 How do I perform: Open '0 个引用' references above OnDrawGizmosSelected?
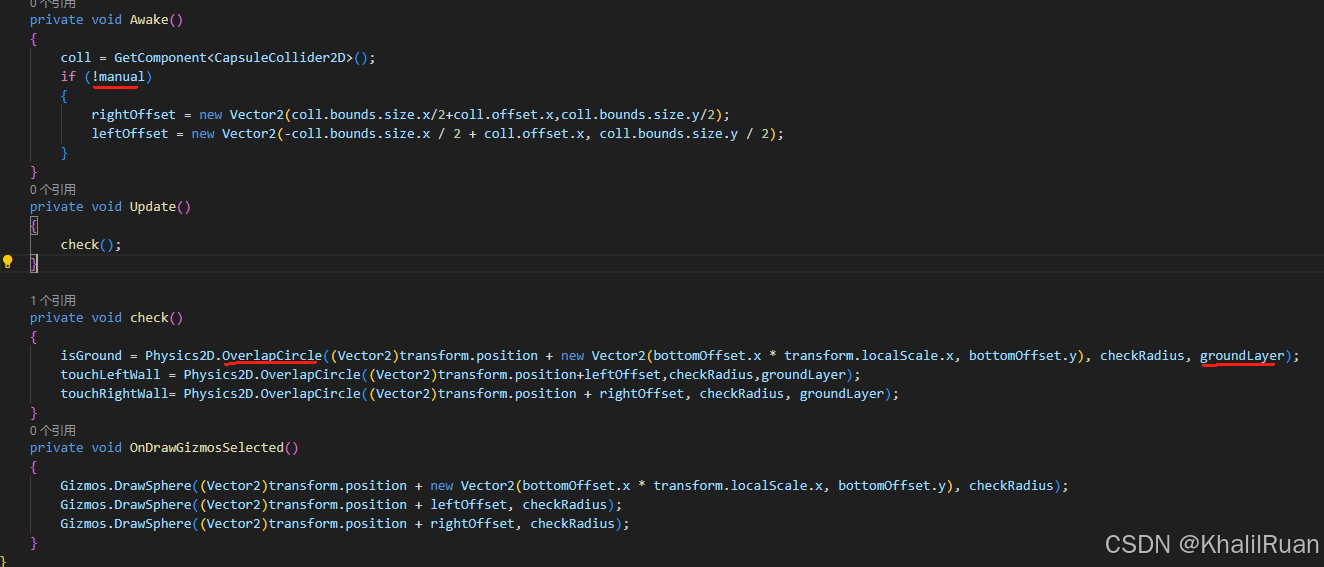click(x=53, y=430)
